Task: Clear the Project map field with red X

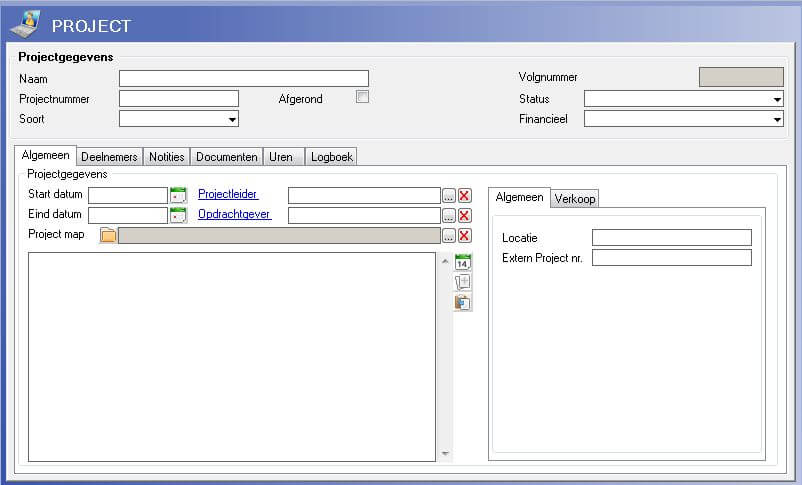Action: point(464,235)
